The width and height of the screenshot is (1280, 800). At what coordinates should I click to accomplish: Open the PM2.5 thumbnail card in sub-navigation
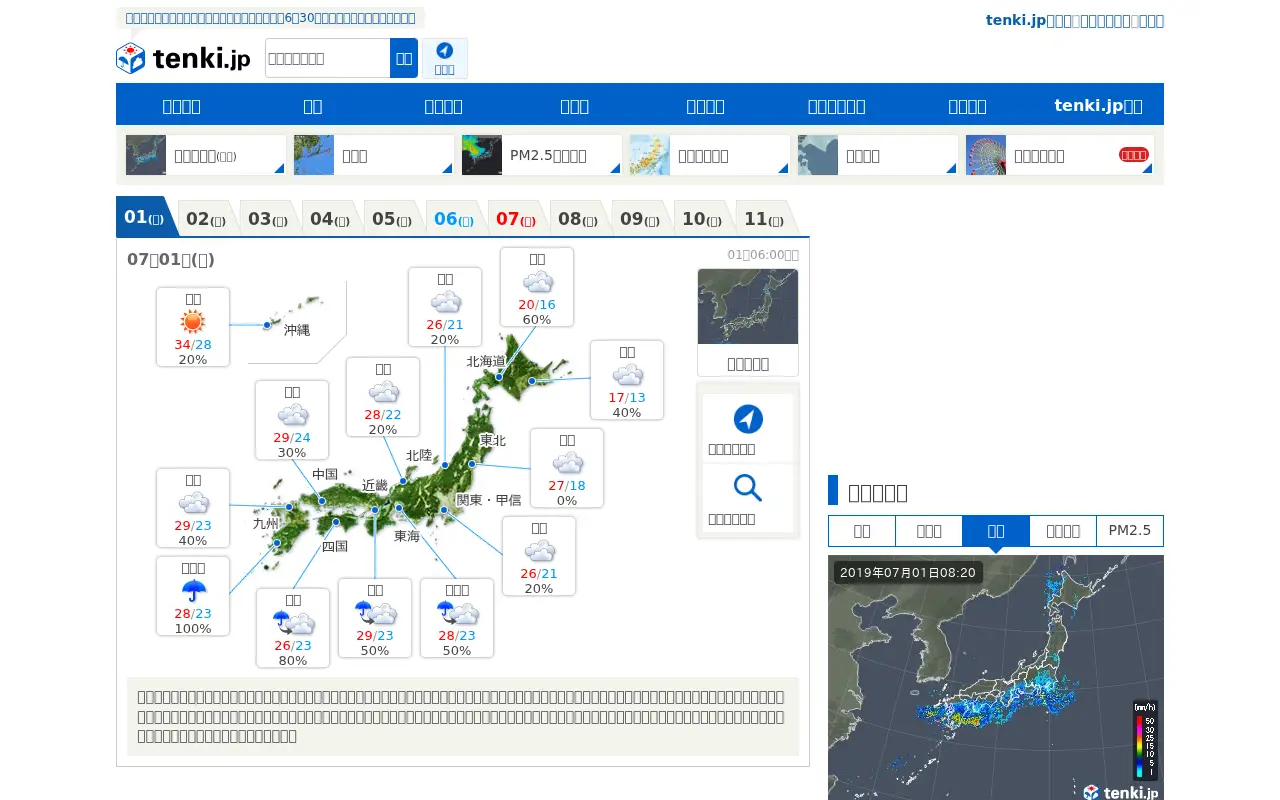click(x=542, y=155)
